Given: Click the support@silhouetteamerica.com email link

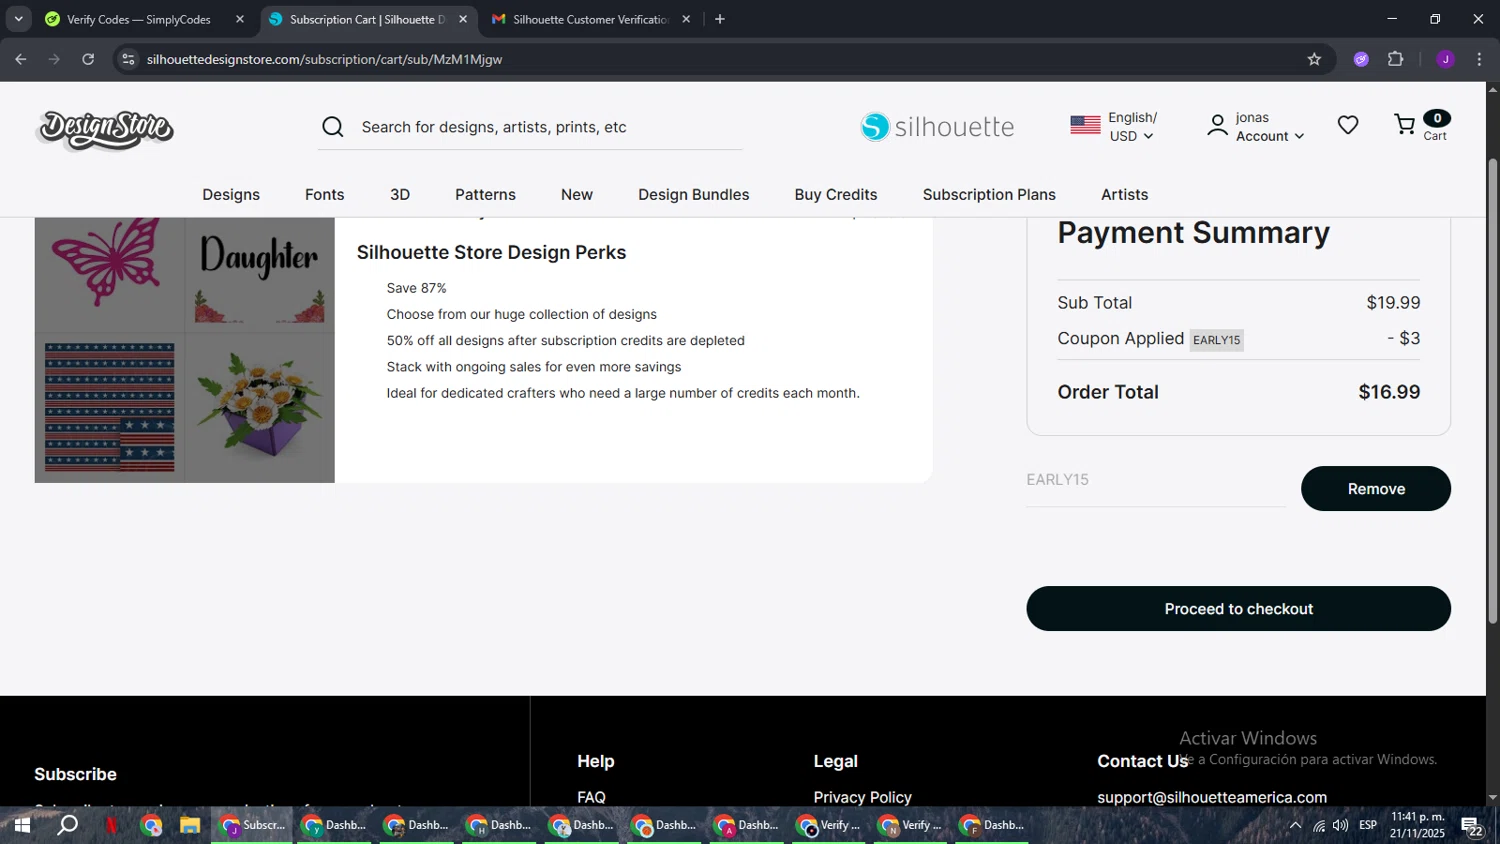Looking at the screenshot, I should click(1212, 797).
